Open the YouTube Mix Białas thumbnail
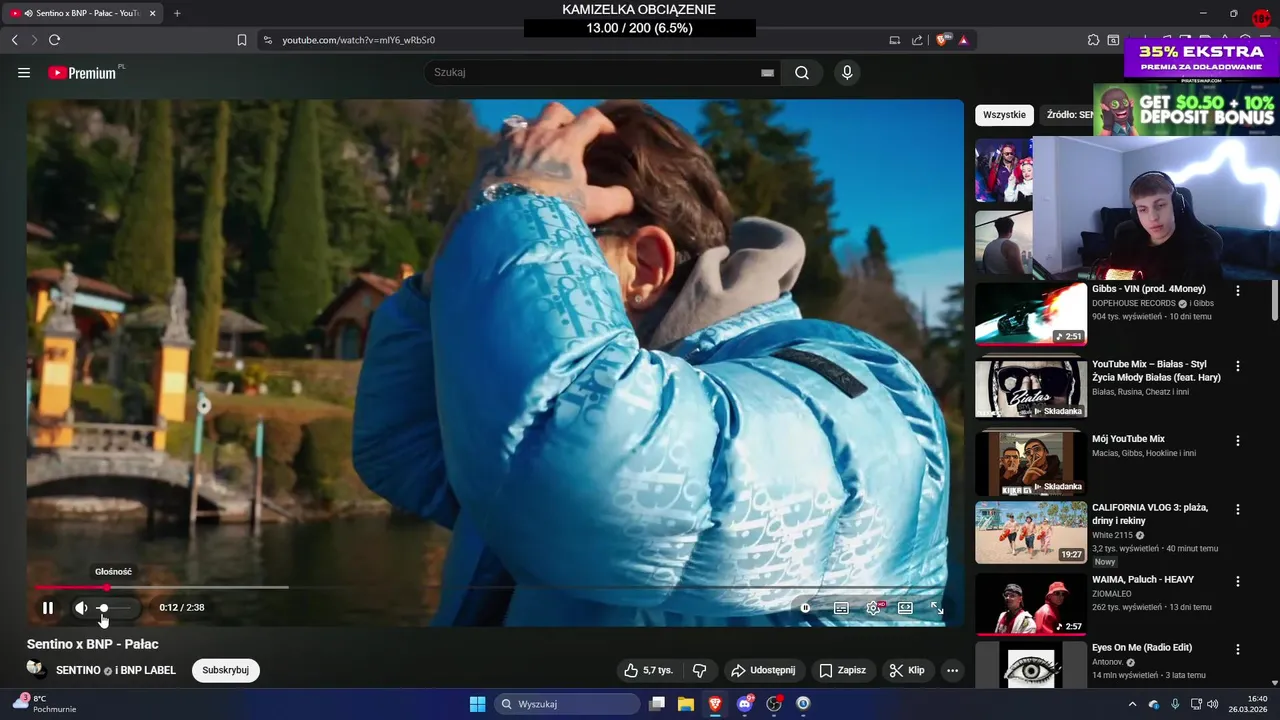Screen dimensions: 1280x720 click(x=1031, y=387)
